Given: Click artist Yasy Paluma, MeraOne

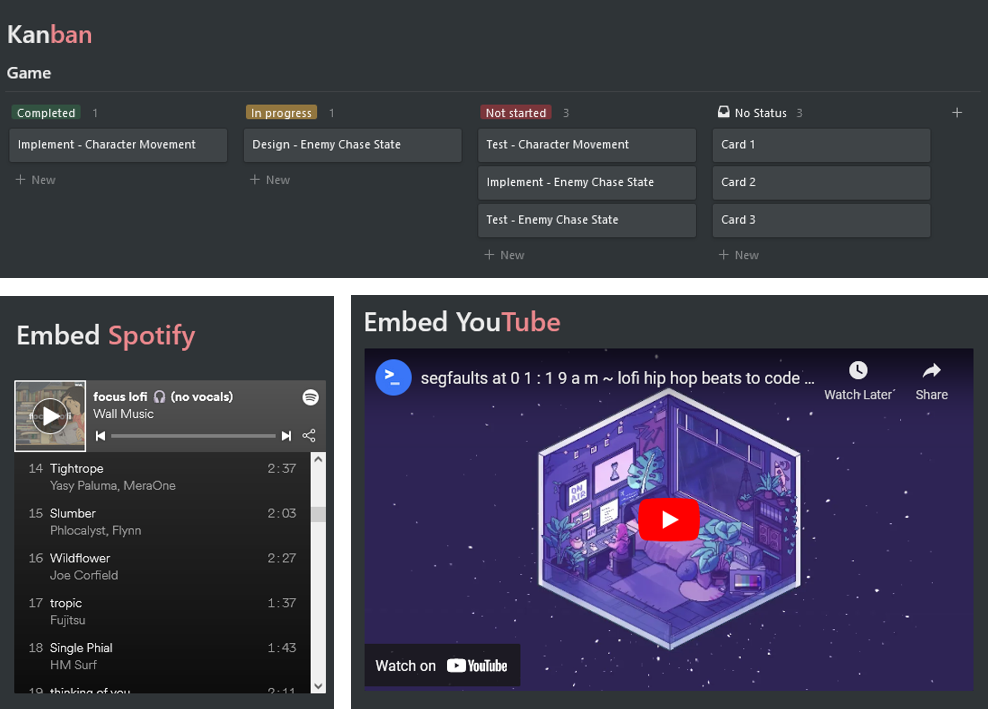Looking at the screenshot, I should [113, 486].
